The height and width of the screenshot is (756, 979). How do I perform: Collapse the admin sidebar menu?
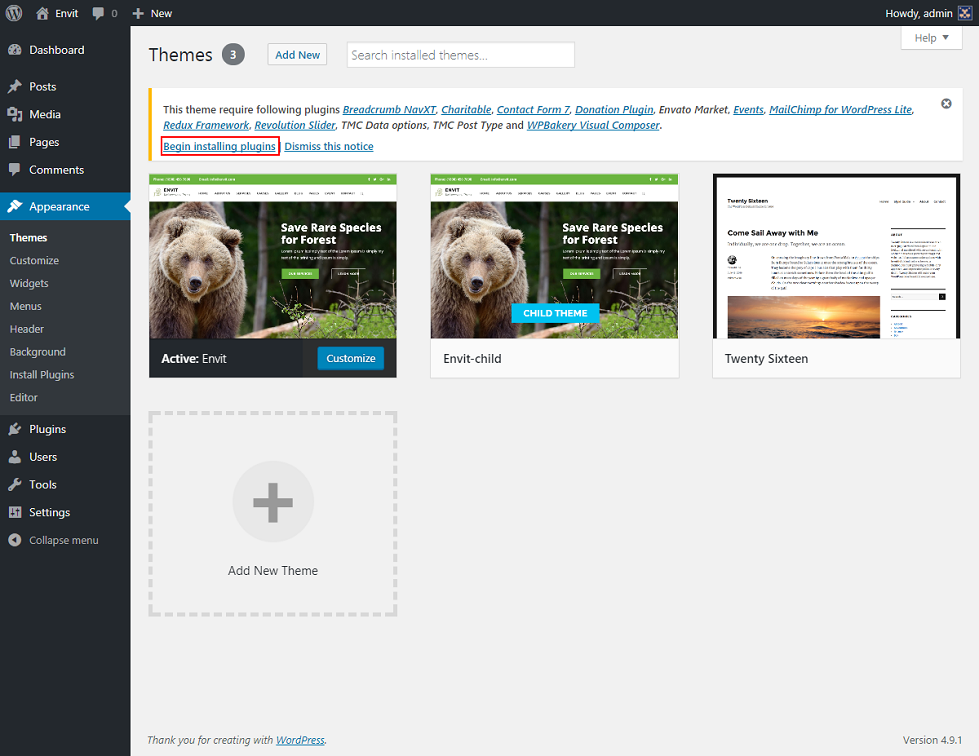(63, 540)
